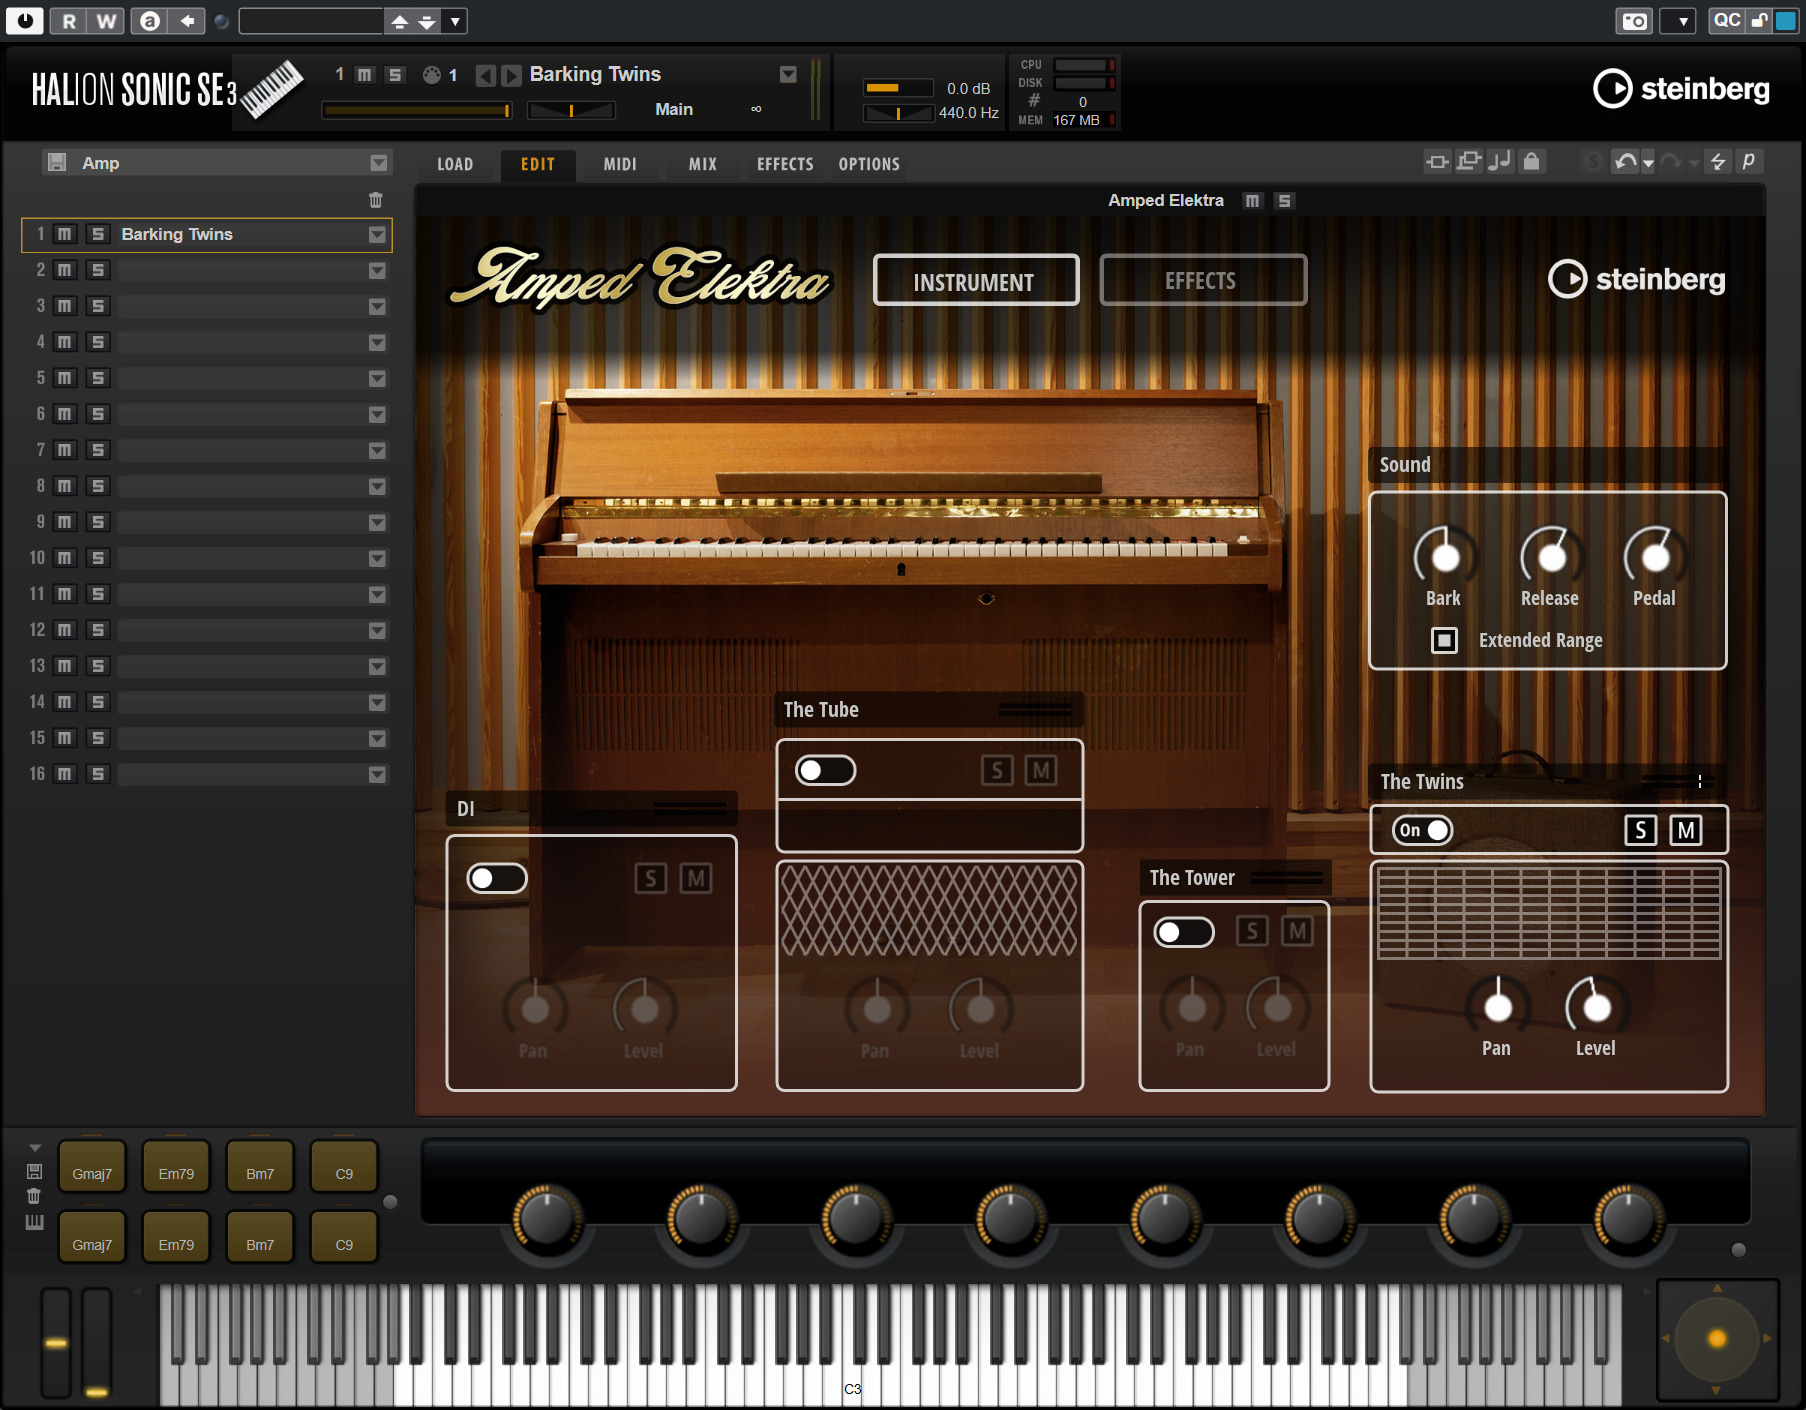The width and height of the screenshot is (1806, 1410).
Task: Click the padlock icon in edit toolbar
Action: point(1531,162)
